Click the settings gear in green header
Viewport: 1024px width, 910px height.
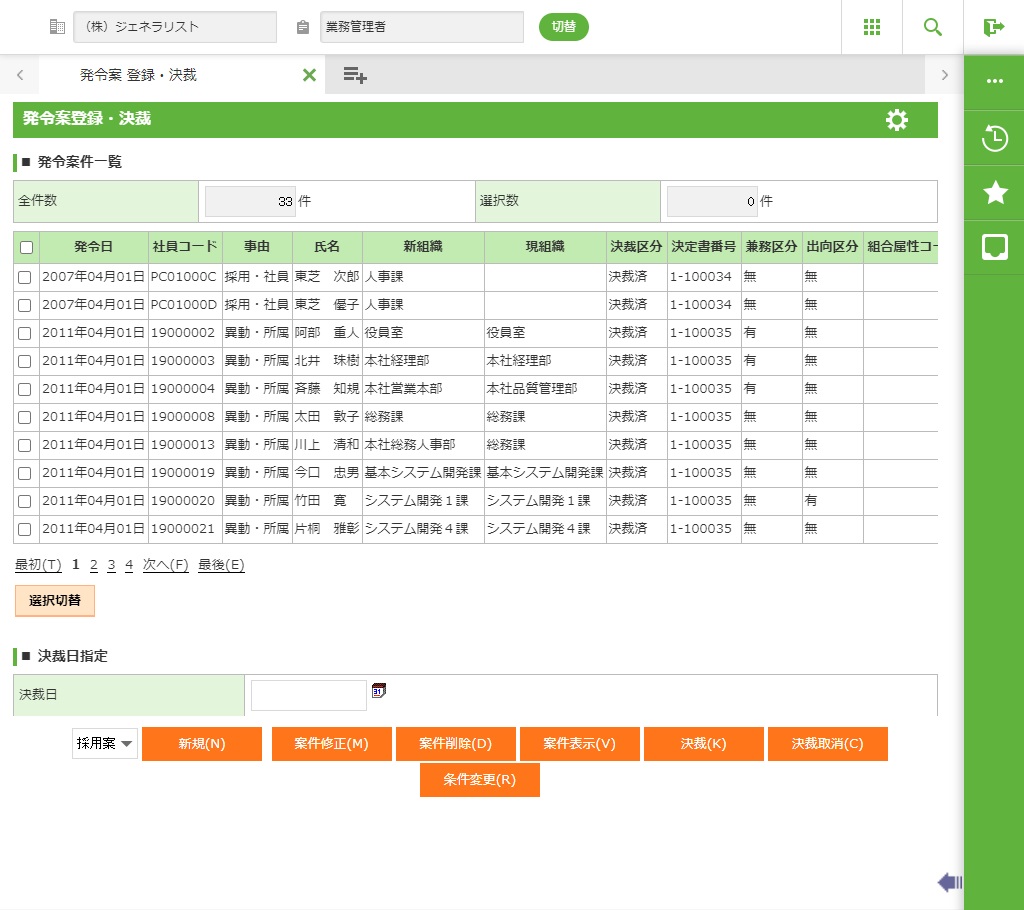click(x=897, y=120)
